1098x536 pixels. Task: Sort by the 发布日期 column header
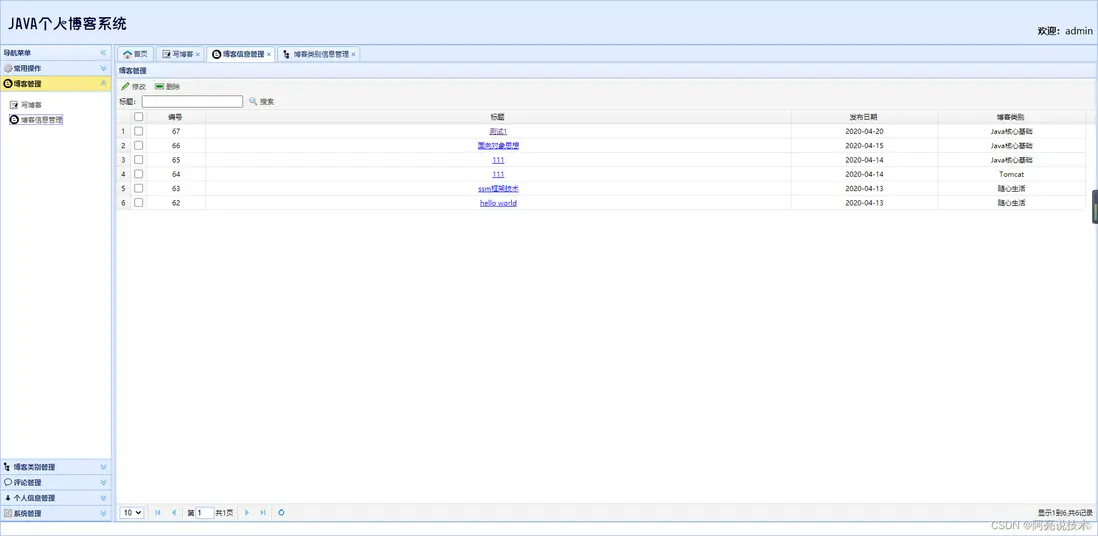pyautogui.click(x=863, y=117)
